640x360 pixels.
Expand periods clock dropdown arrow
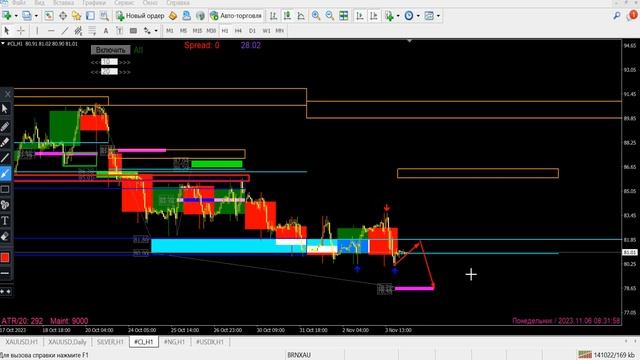(418, 16)
